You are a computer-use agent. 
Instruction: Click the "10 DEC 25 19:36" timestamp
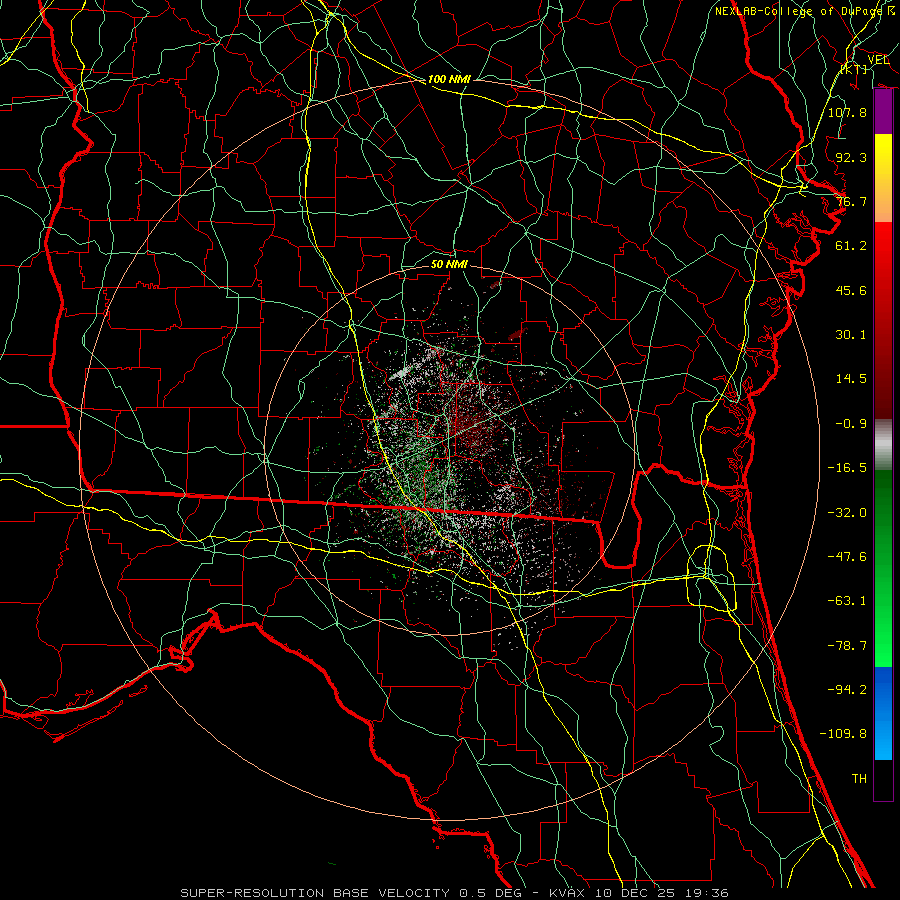662,893
